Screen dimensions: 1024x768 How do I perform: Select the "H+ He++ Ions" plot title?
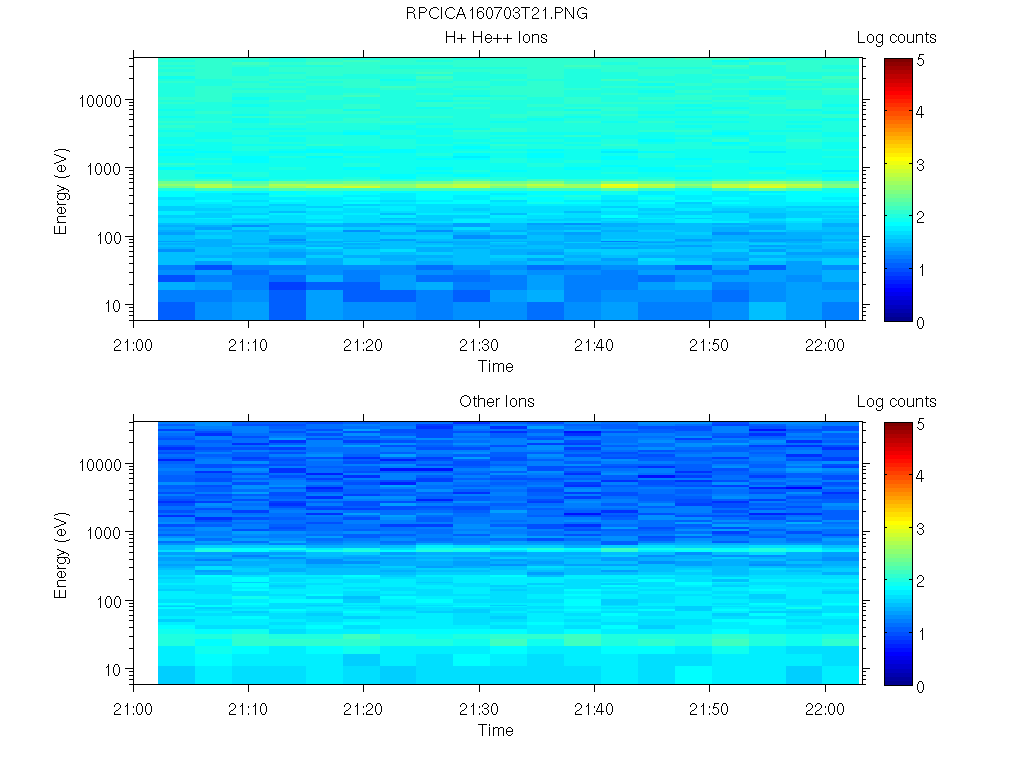(x=496, y=38)
